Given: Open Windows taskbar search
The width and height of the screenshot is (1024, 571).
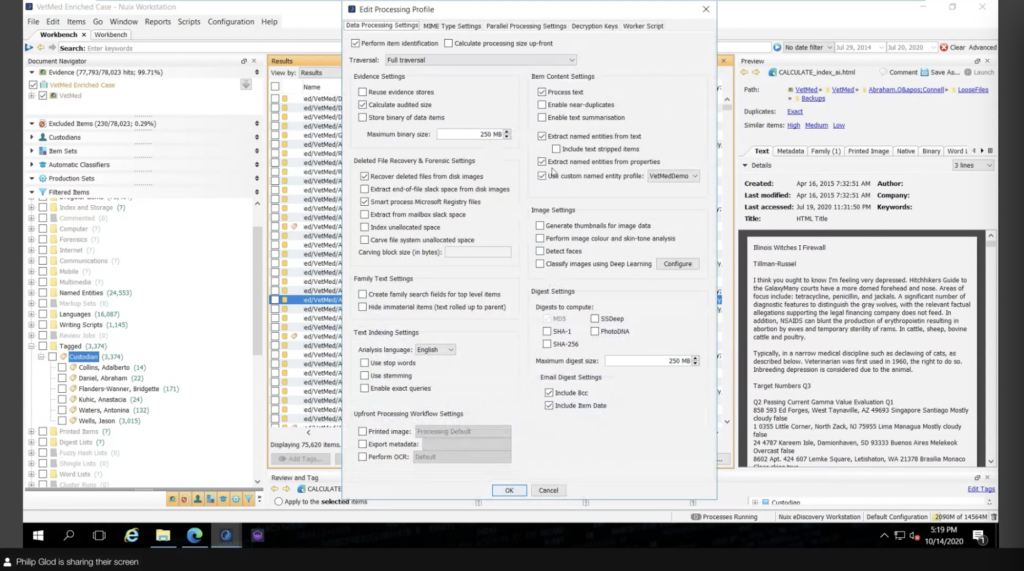Looking at the screenshot, I should (x=69, y=535).
